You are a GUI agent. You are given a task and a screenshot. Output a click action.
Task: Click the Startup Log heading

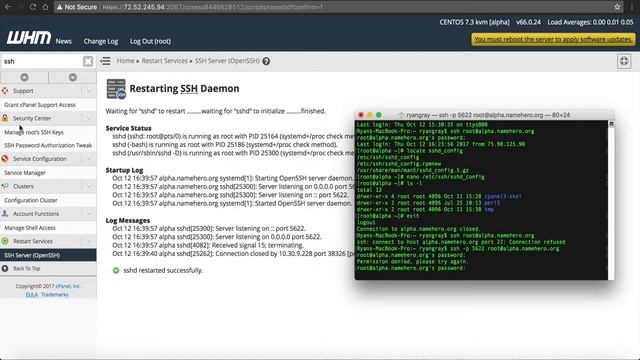(124, 170)
